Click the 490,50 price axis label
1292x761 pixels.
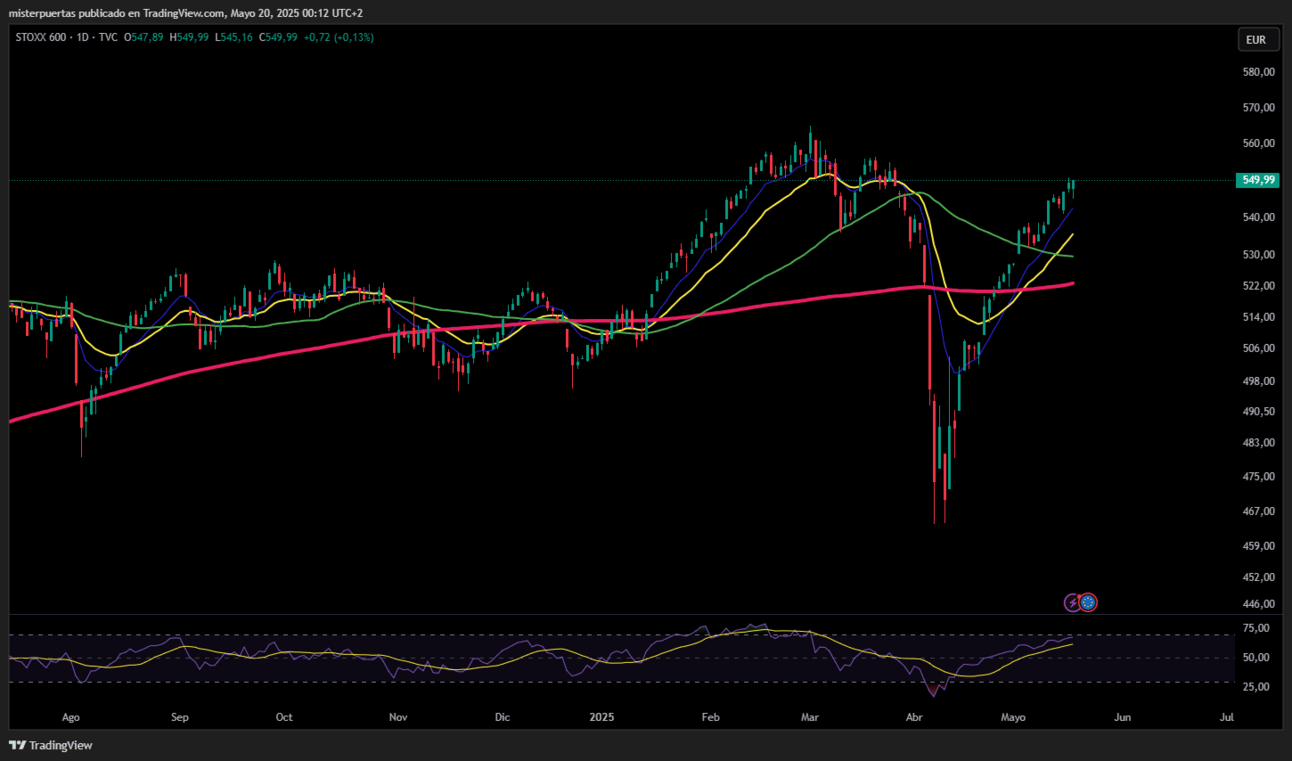pos(1258,411)
